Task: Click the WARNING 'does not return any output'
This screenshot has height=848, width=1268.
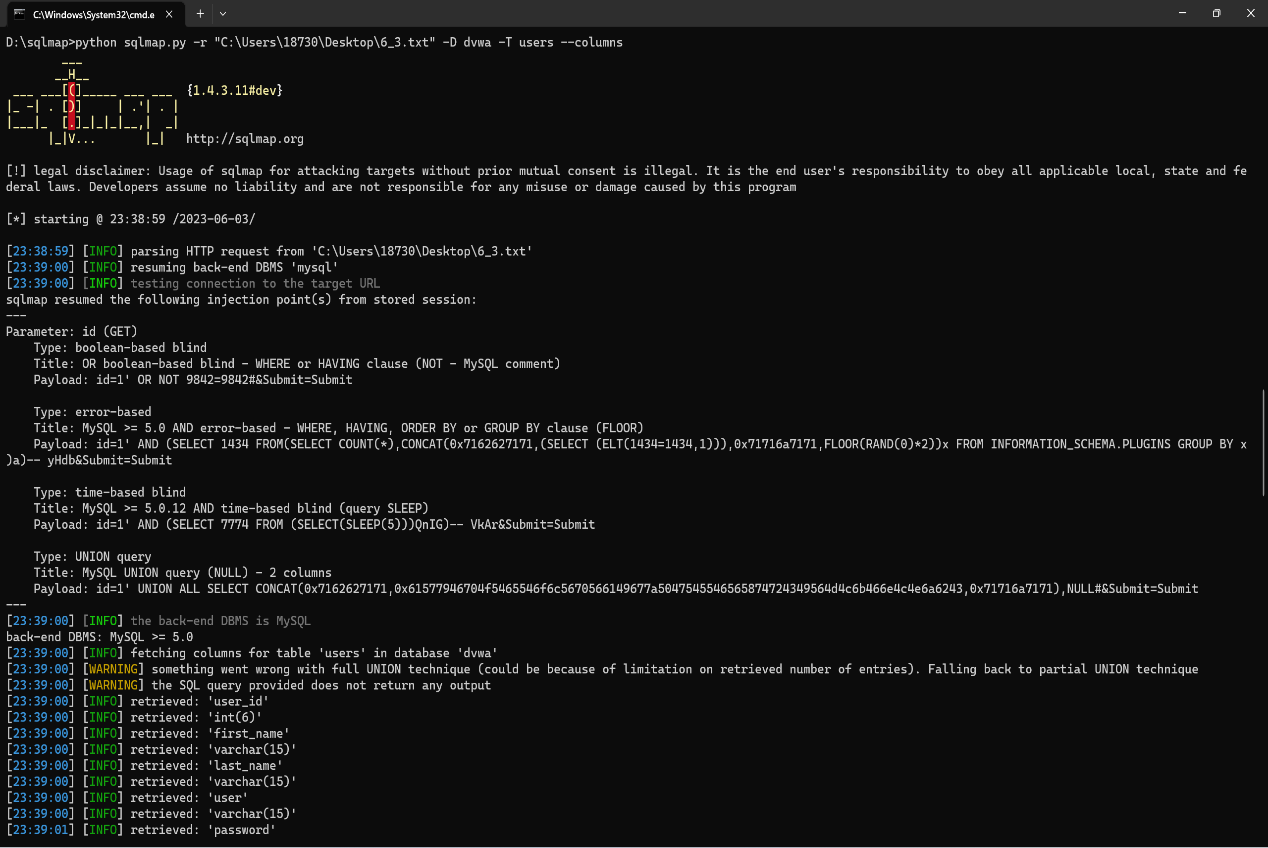Action: click(x=248, y=685)
